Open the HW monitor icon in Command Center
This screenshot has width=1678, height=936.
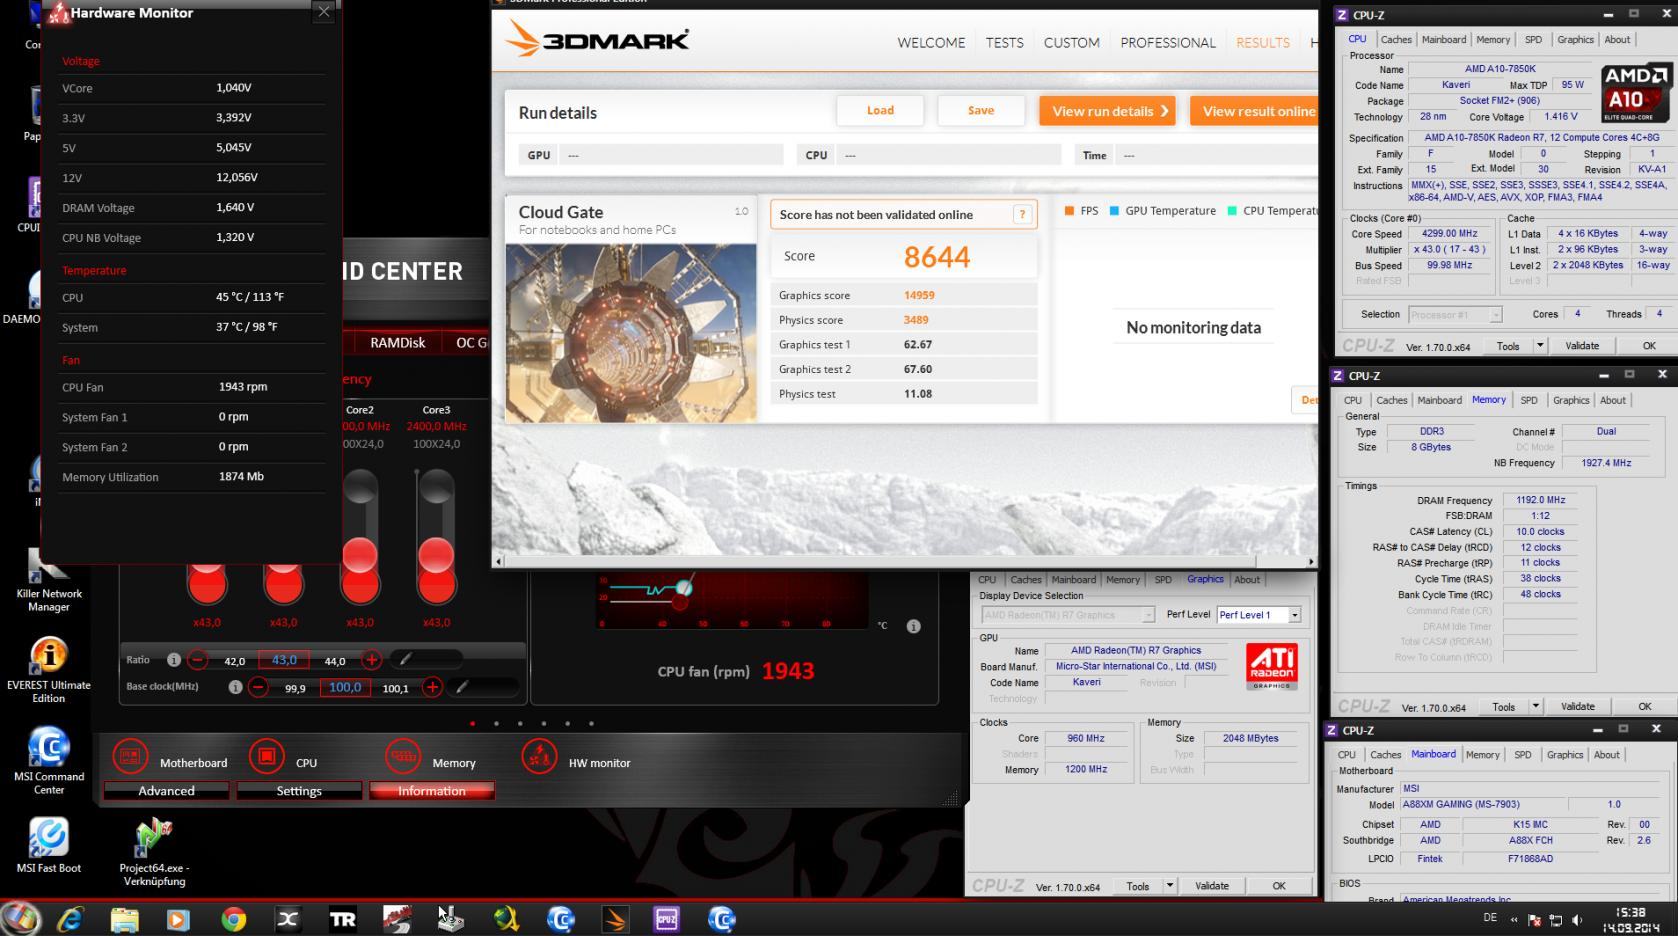click(539, 757)
